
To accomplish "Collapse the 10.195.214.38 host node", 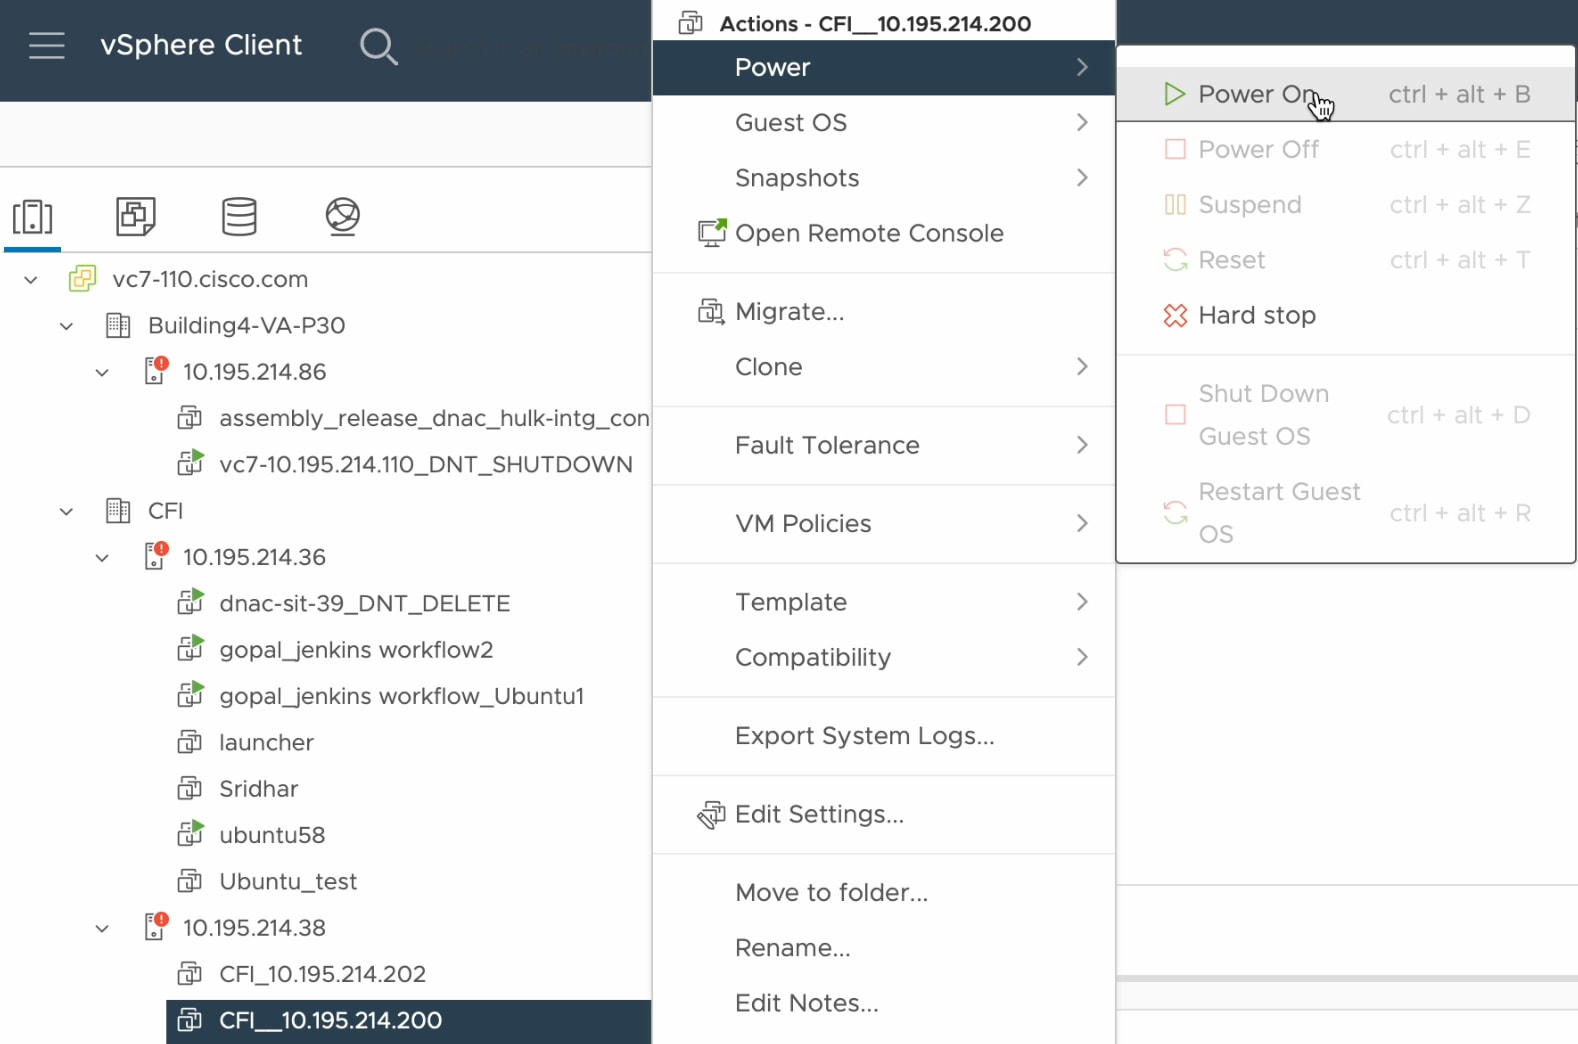I will 102,928.
